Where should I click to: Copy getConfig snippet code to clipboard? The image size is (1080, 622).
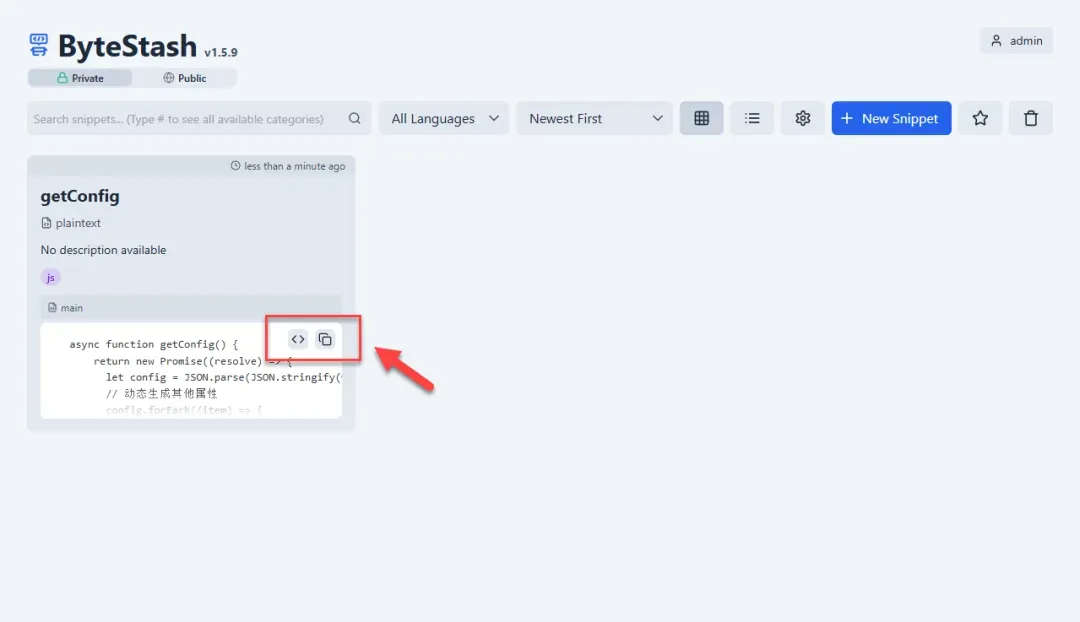[x=325, y=339]
